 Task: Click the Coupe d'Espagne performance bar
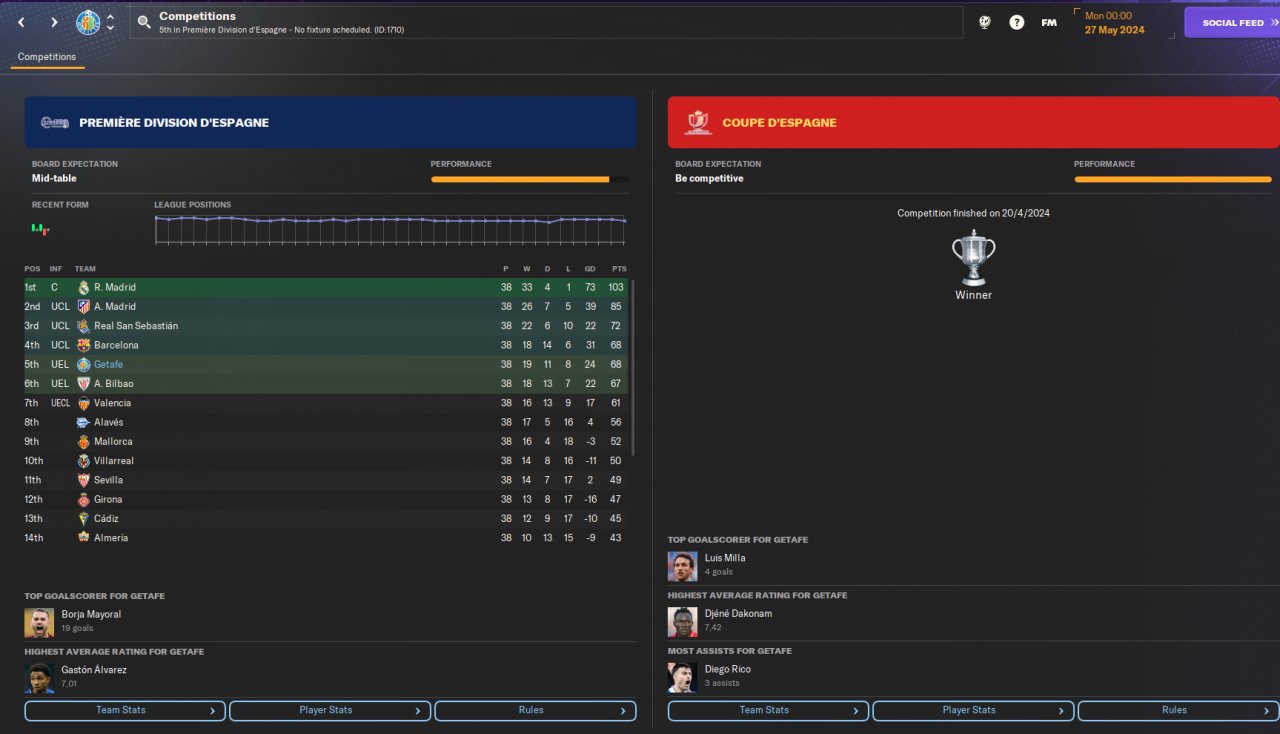pyautogui.click(x=1173, y=180)
